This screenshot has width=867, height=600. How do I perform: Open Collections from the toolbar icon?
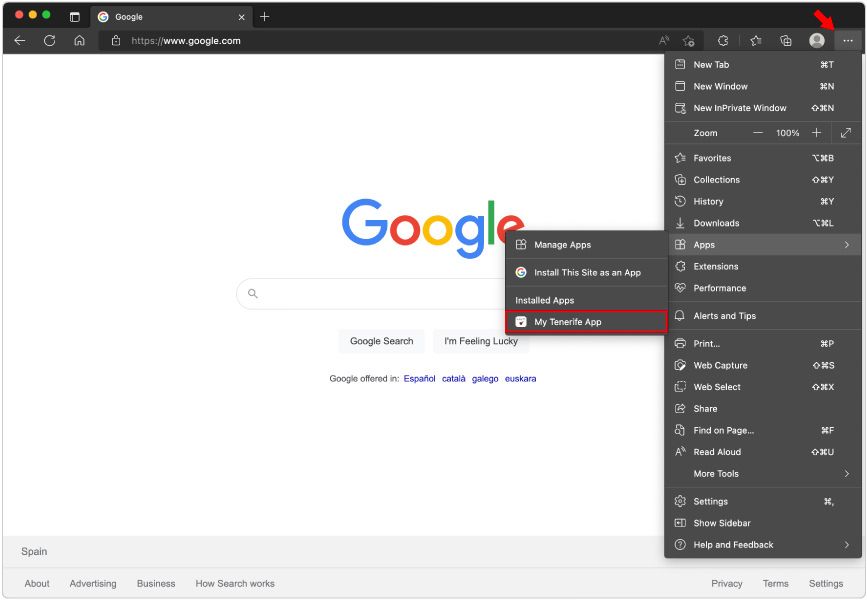(785, 41)
